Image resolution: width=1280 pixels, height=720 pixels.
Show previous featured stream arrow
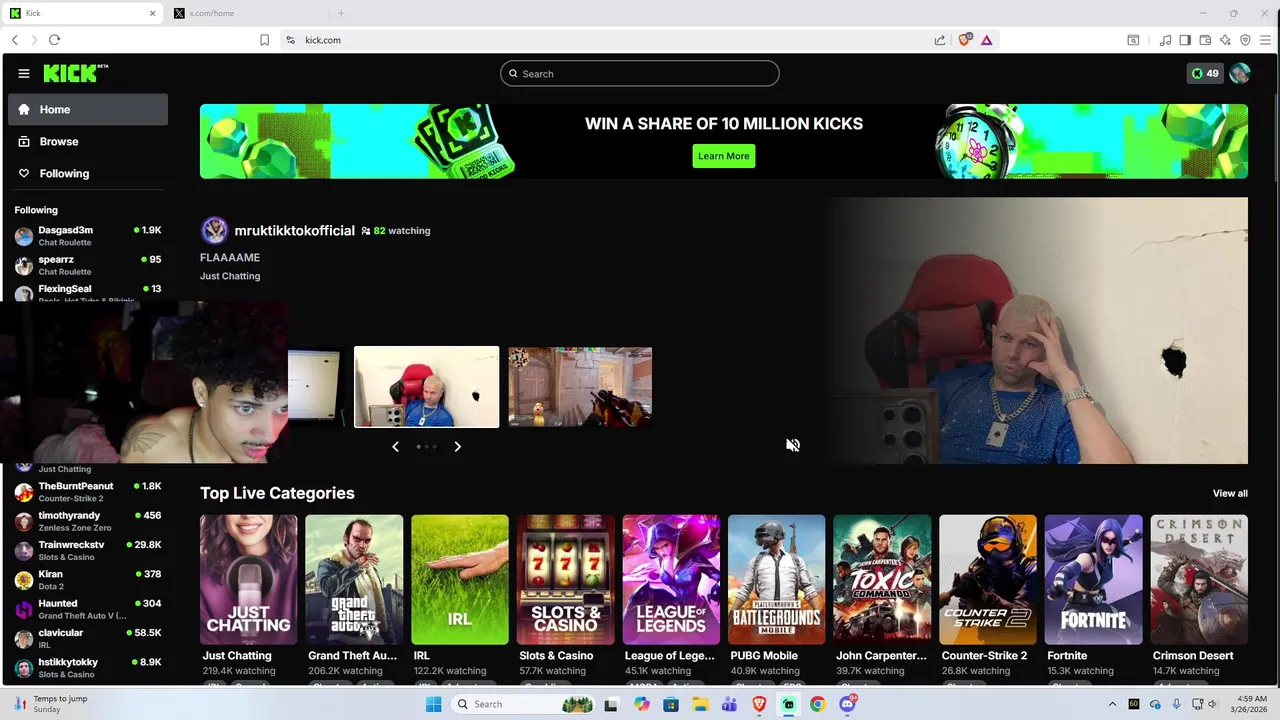point(395,446)
